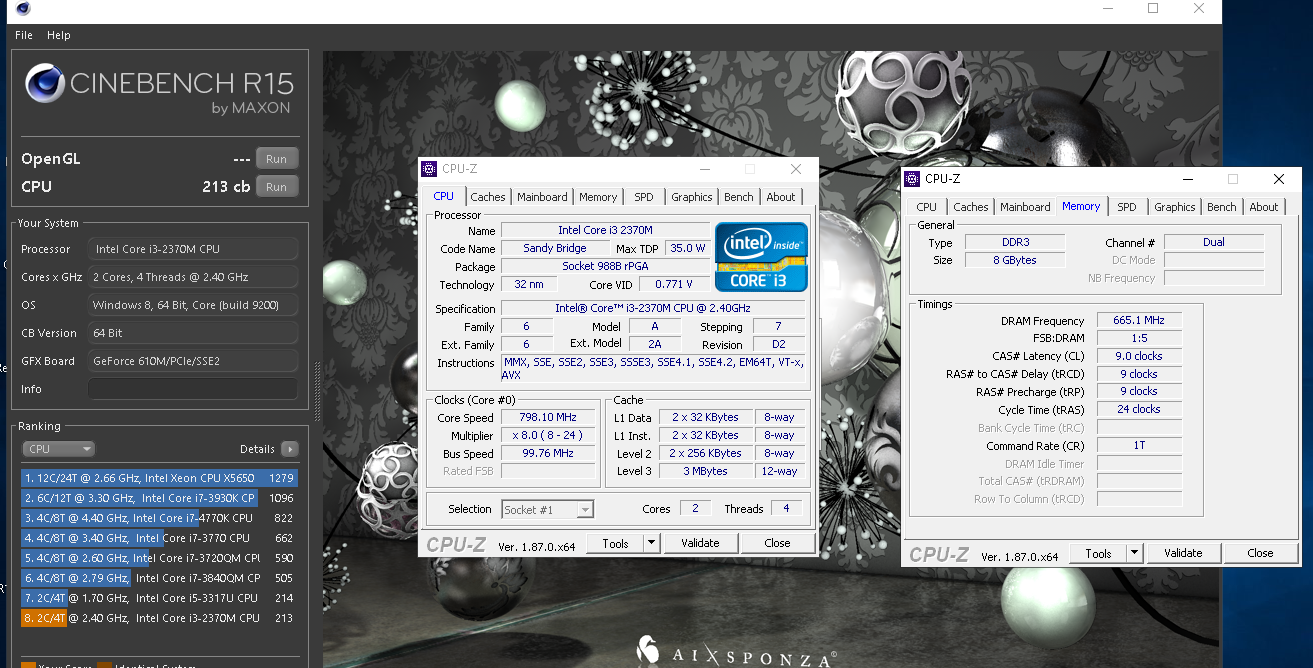Switch to Bench tab in CPU-Z CPU window
The width and height of the screenshot is (1313, 668).
coord(739,197)
